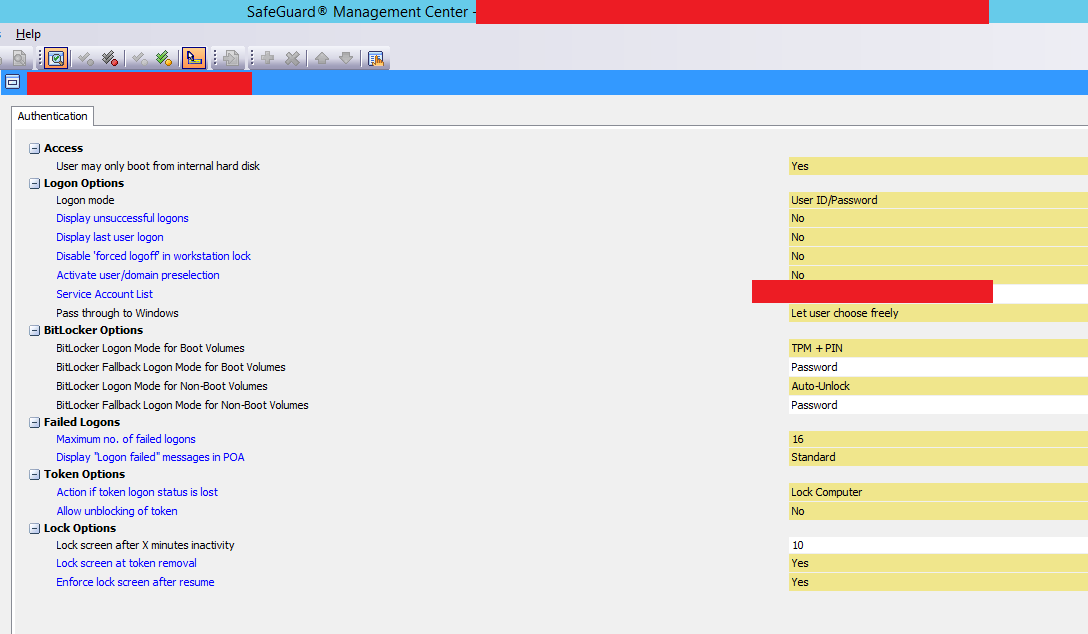Click the grayed print preview magnifier icon
The image size is (1088, 634).
tap(19, 58)
